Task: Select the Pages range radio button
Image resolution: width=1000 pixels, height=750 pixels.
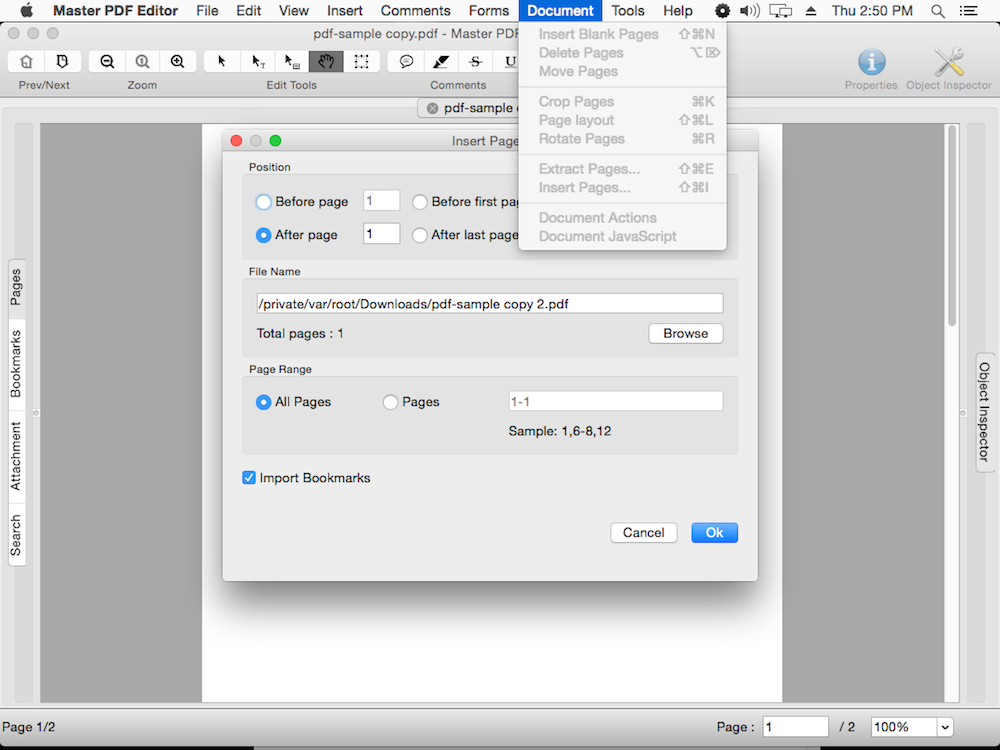Action: (x=390, y=402)
